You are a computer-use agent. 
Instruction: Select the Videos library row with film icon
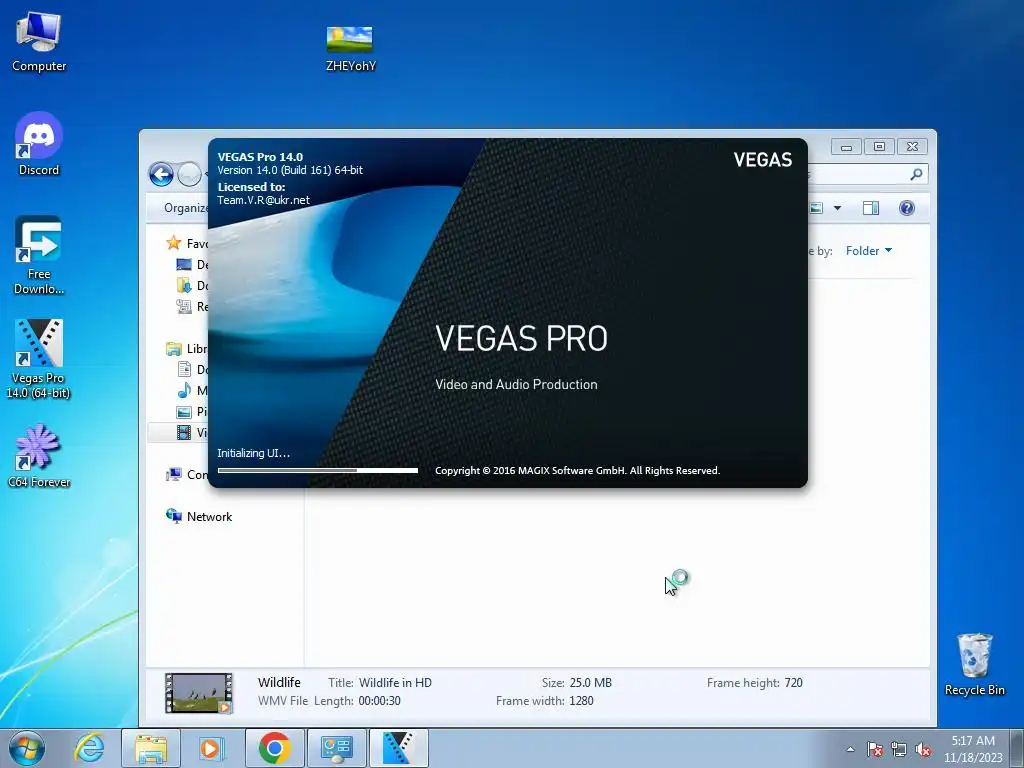(x=178, y=432)
